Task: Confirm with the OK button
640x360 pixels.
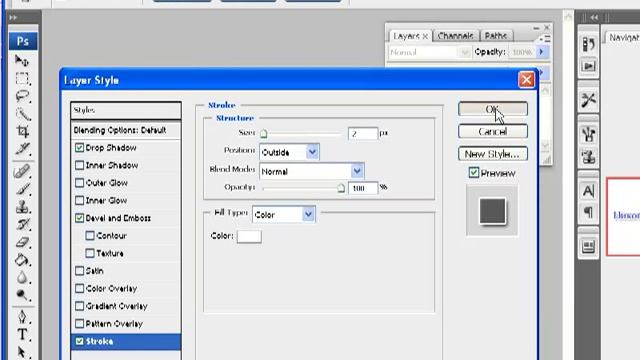Action: pos(493,109)
